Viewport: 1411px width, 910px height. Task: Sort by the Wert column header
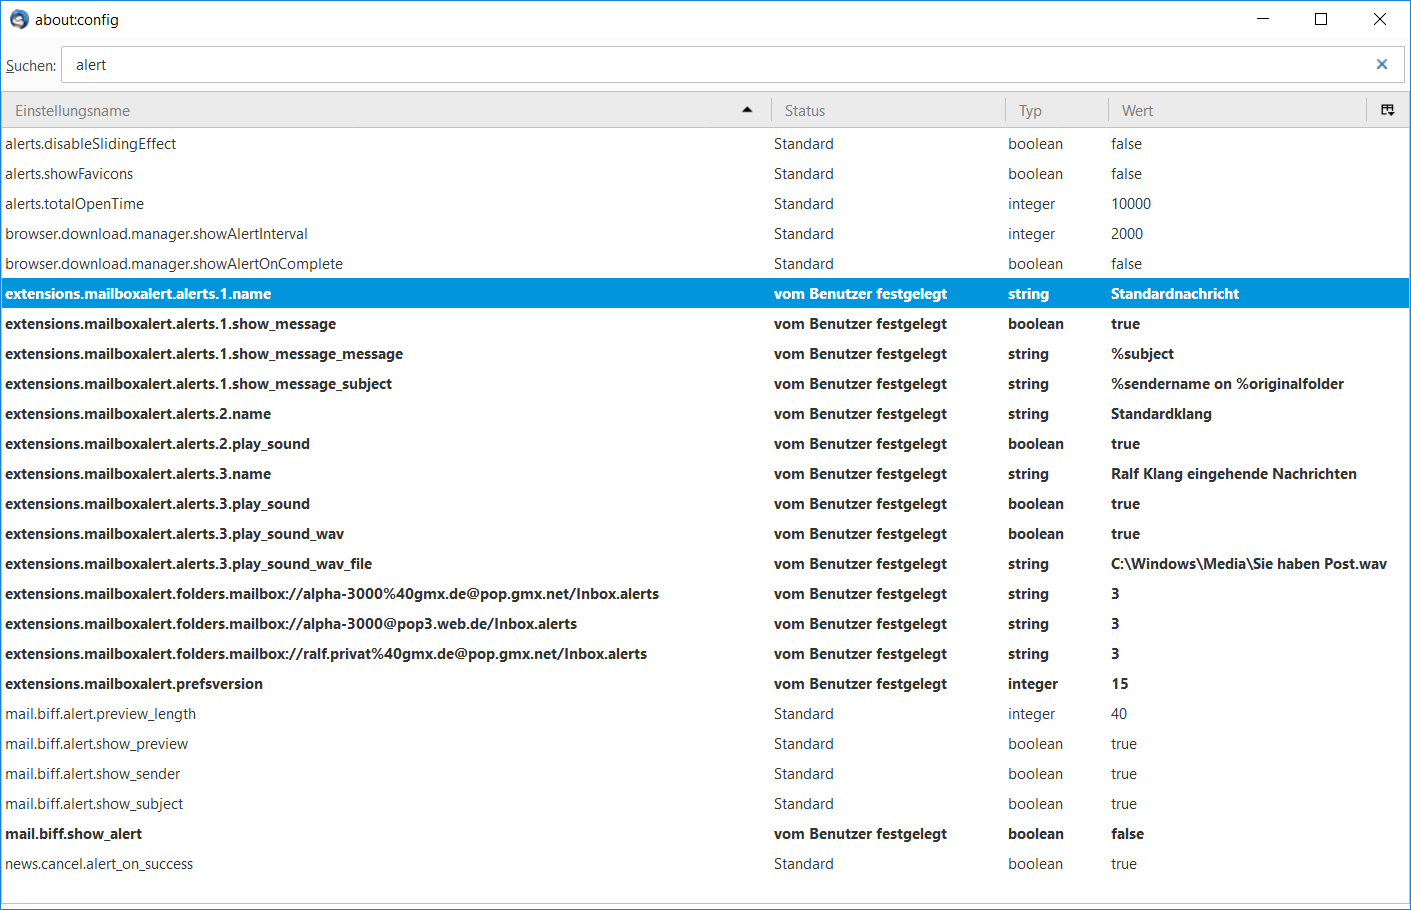[x=1238, y=110]
